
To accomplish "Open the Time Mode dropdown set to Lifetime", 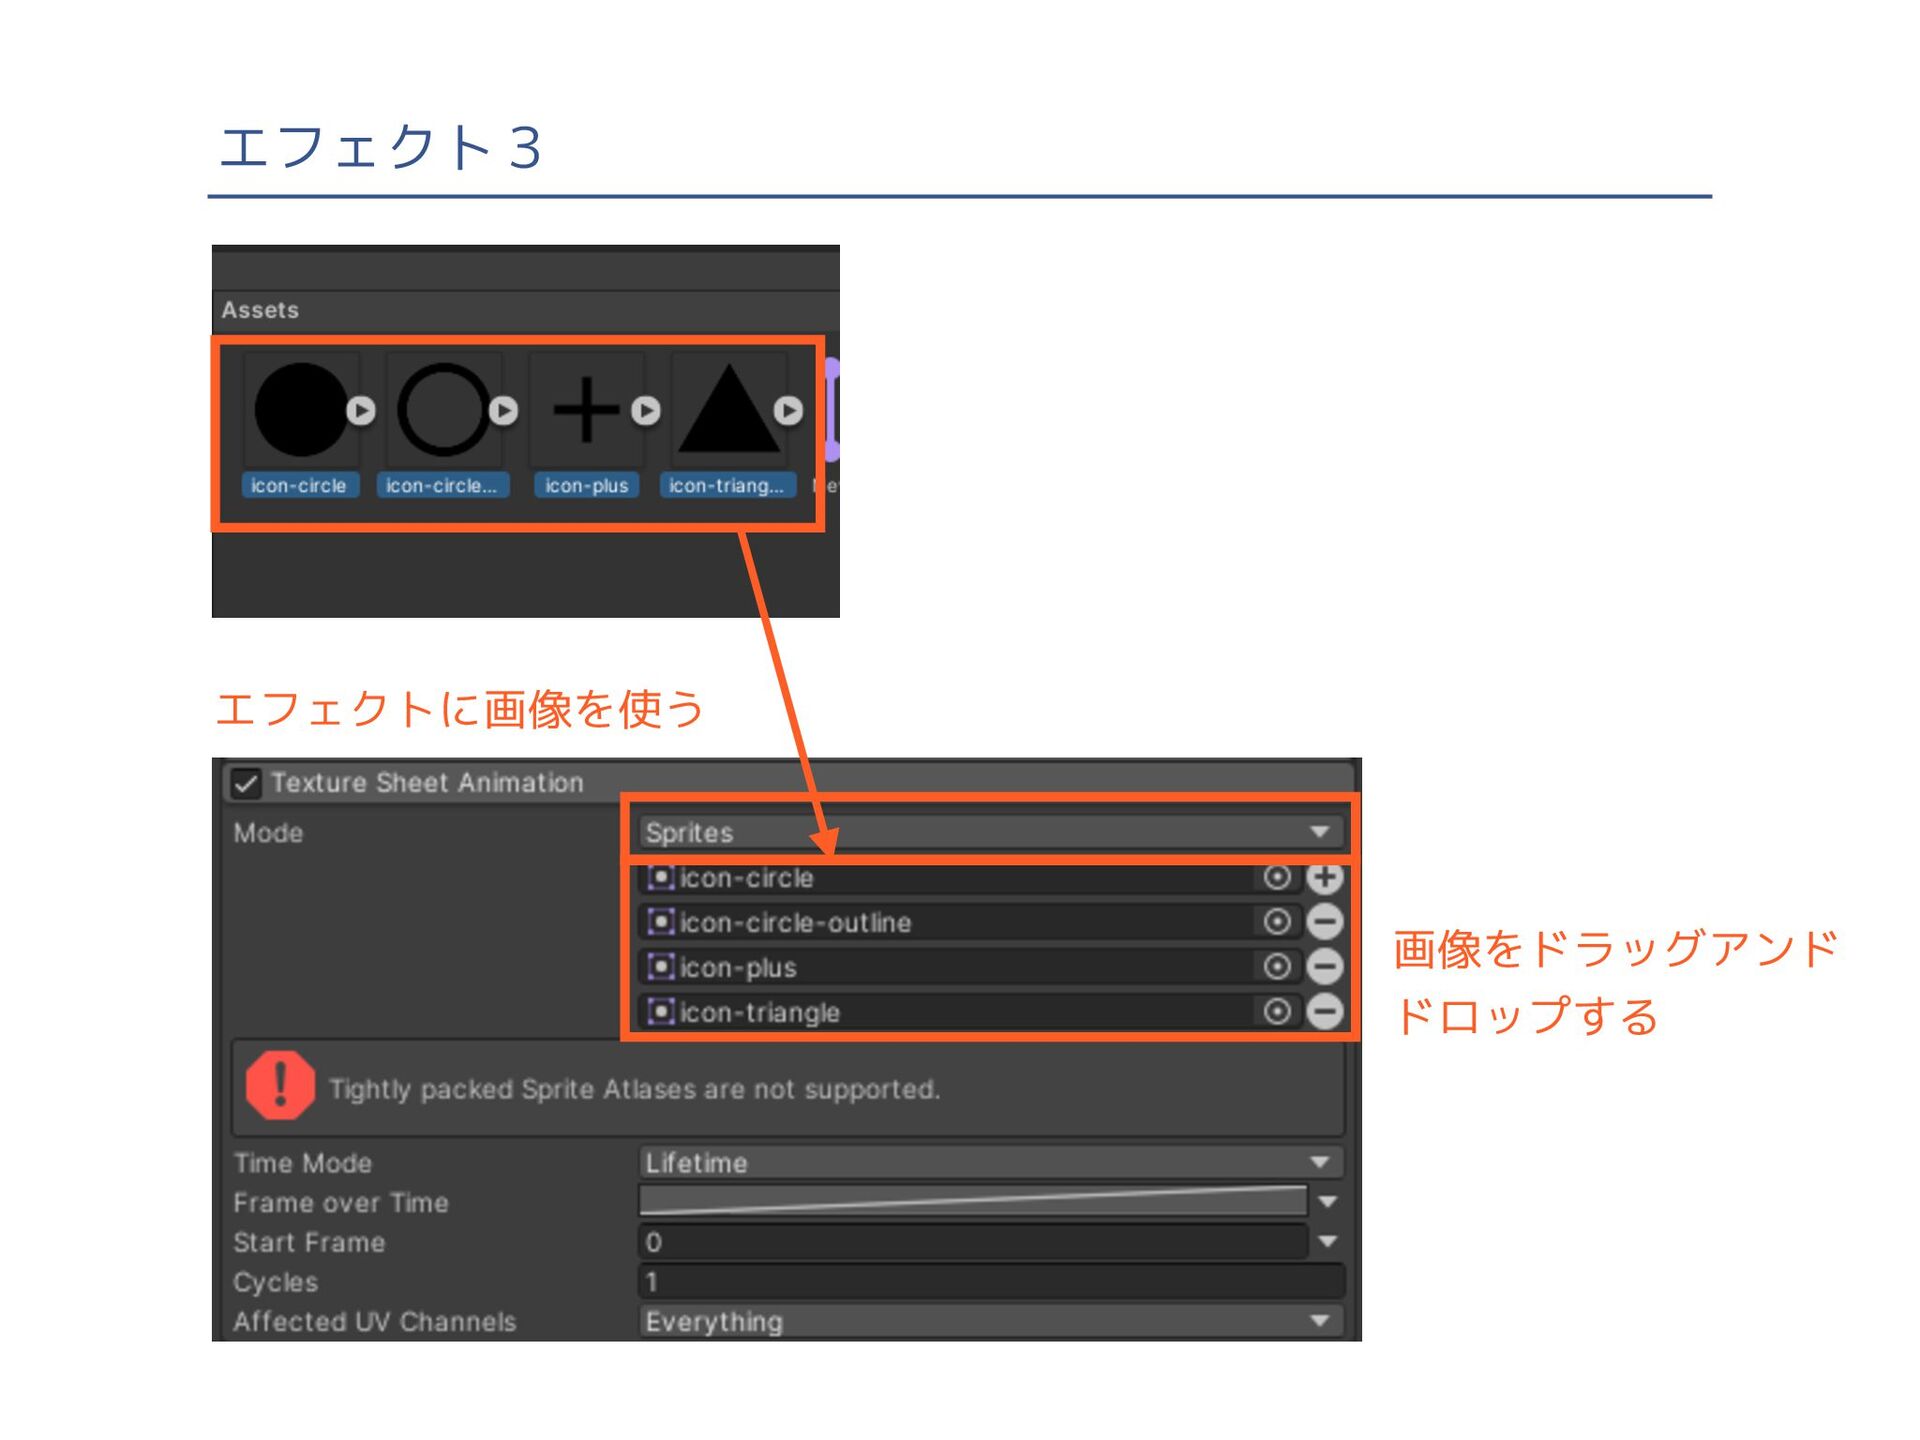I will [988, 1162].
